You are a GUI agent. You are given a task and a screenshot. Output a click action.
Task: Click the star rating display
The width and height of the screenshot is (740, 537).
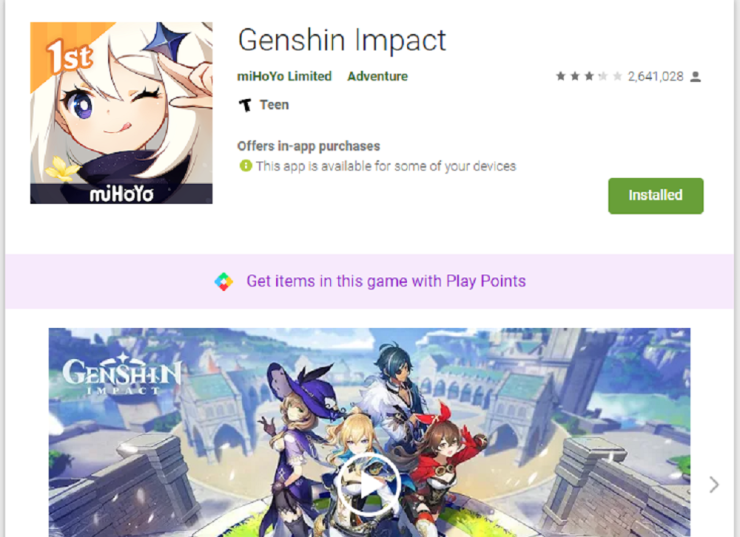pyautogui.click(x=589, y=76)
